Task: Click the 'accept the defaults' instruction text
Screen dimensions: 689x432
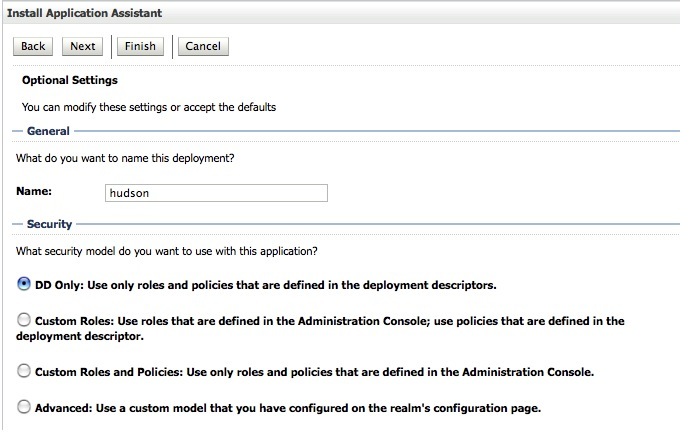Action: coord(148,106)
